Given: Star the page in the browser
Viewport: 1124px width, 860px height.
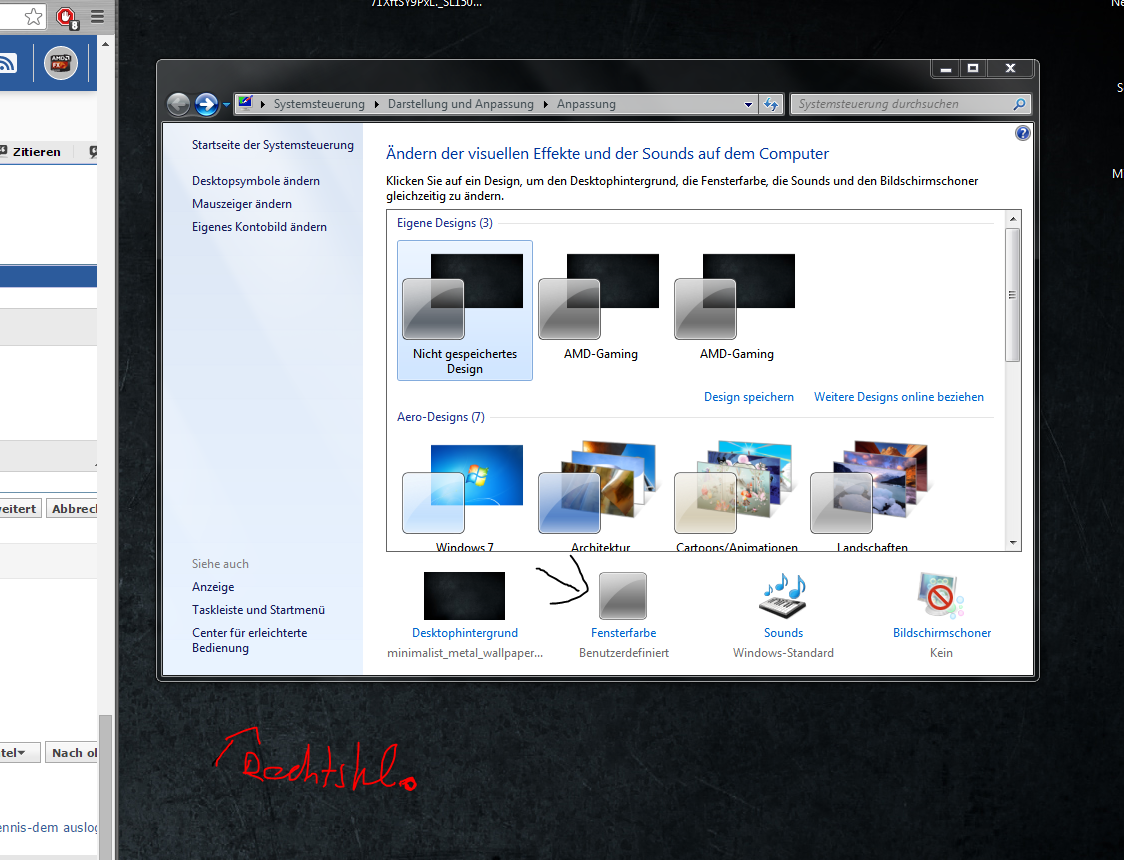Looking at the screenshot, I should [x=33, y=16].
